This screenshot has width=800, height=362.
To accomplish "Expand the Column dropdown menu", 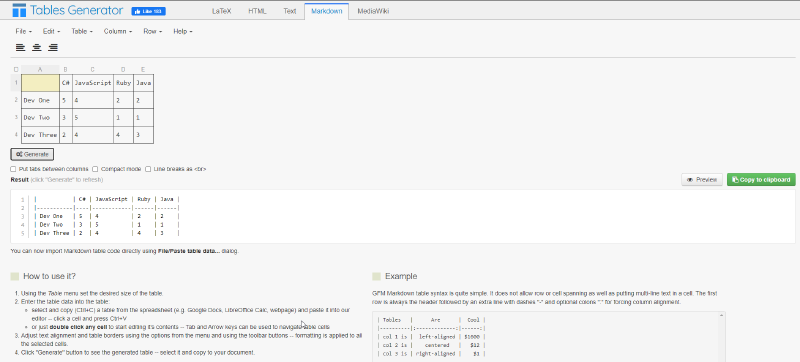I will [x=118, y=31].
